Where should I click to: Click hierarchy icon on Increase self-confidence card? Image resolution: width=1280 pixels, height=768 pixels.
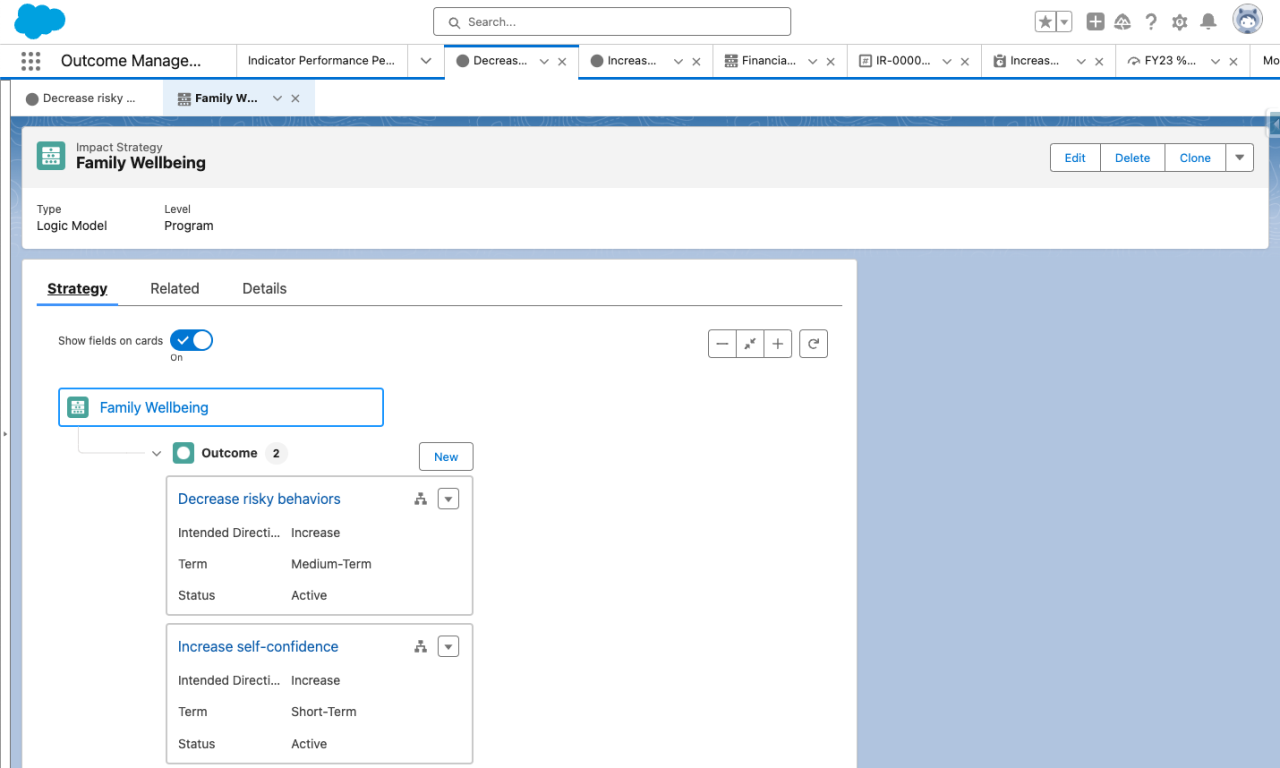click(x=421, y=647)
